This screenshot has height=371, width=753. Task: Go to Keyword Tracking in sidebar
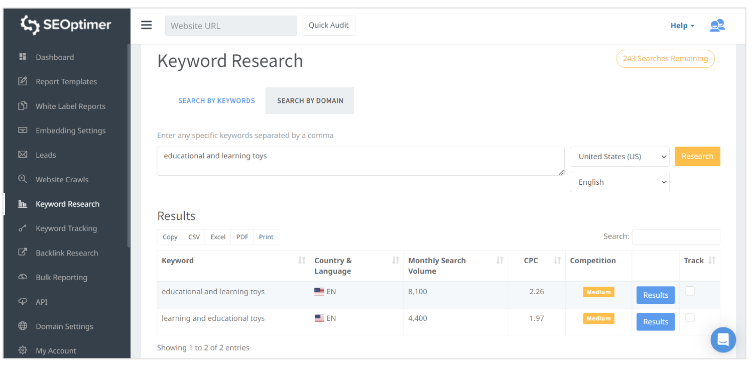(x=66, y=228)
